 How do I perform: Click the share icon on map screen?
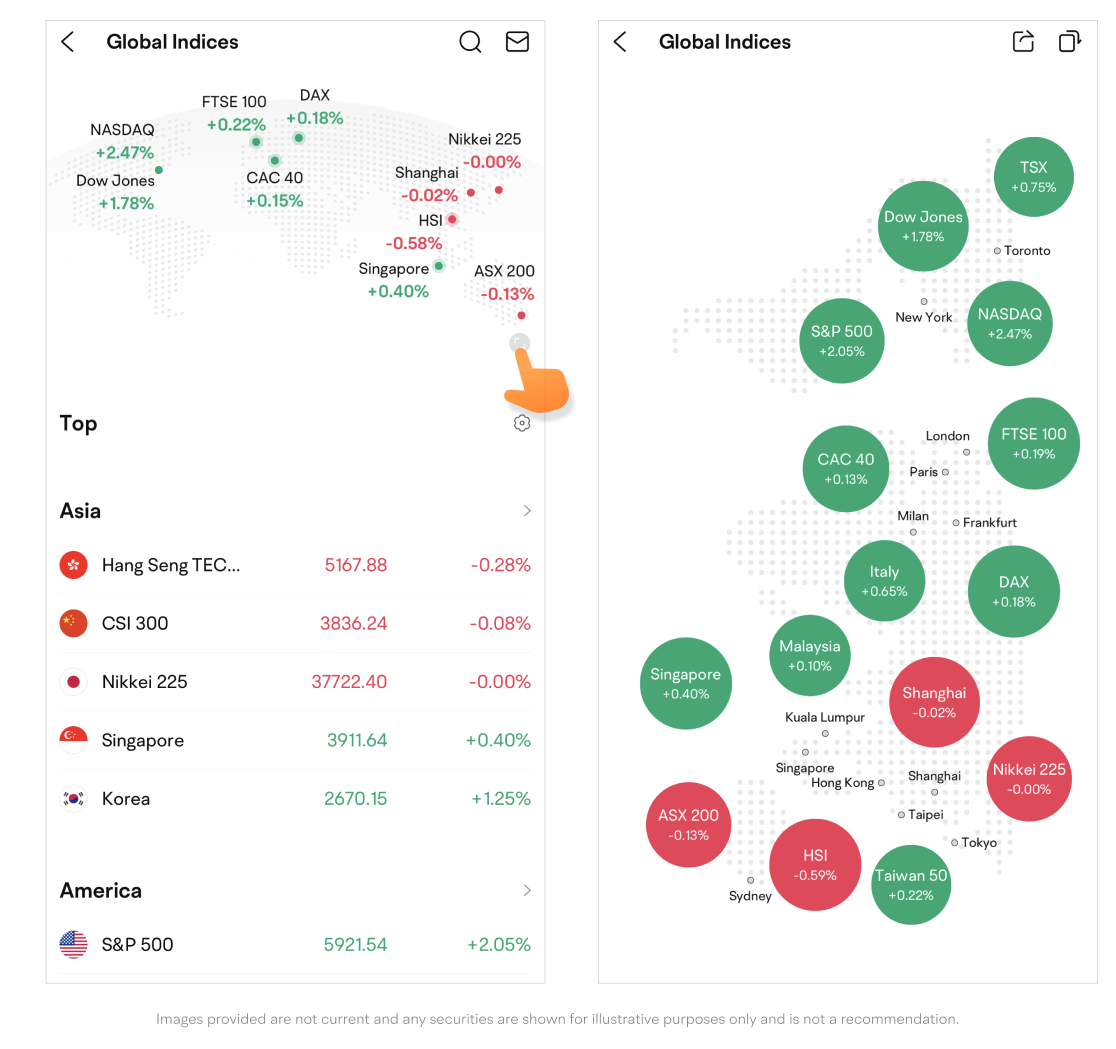[x=1023, y=42]
